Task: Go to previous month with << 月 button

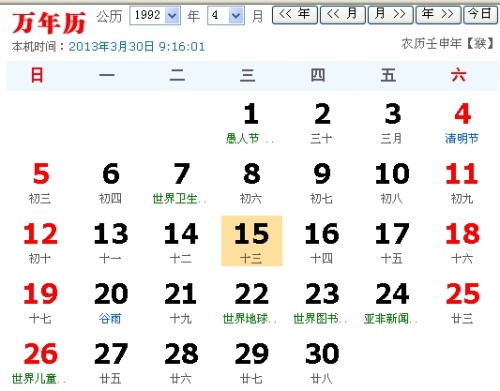Action: (x=343, y=15)
